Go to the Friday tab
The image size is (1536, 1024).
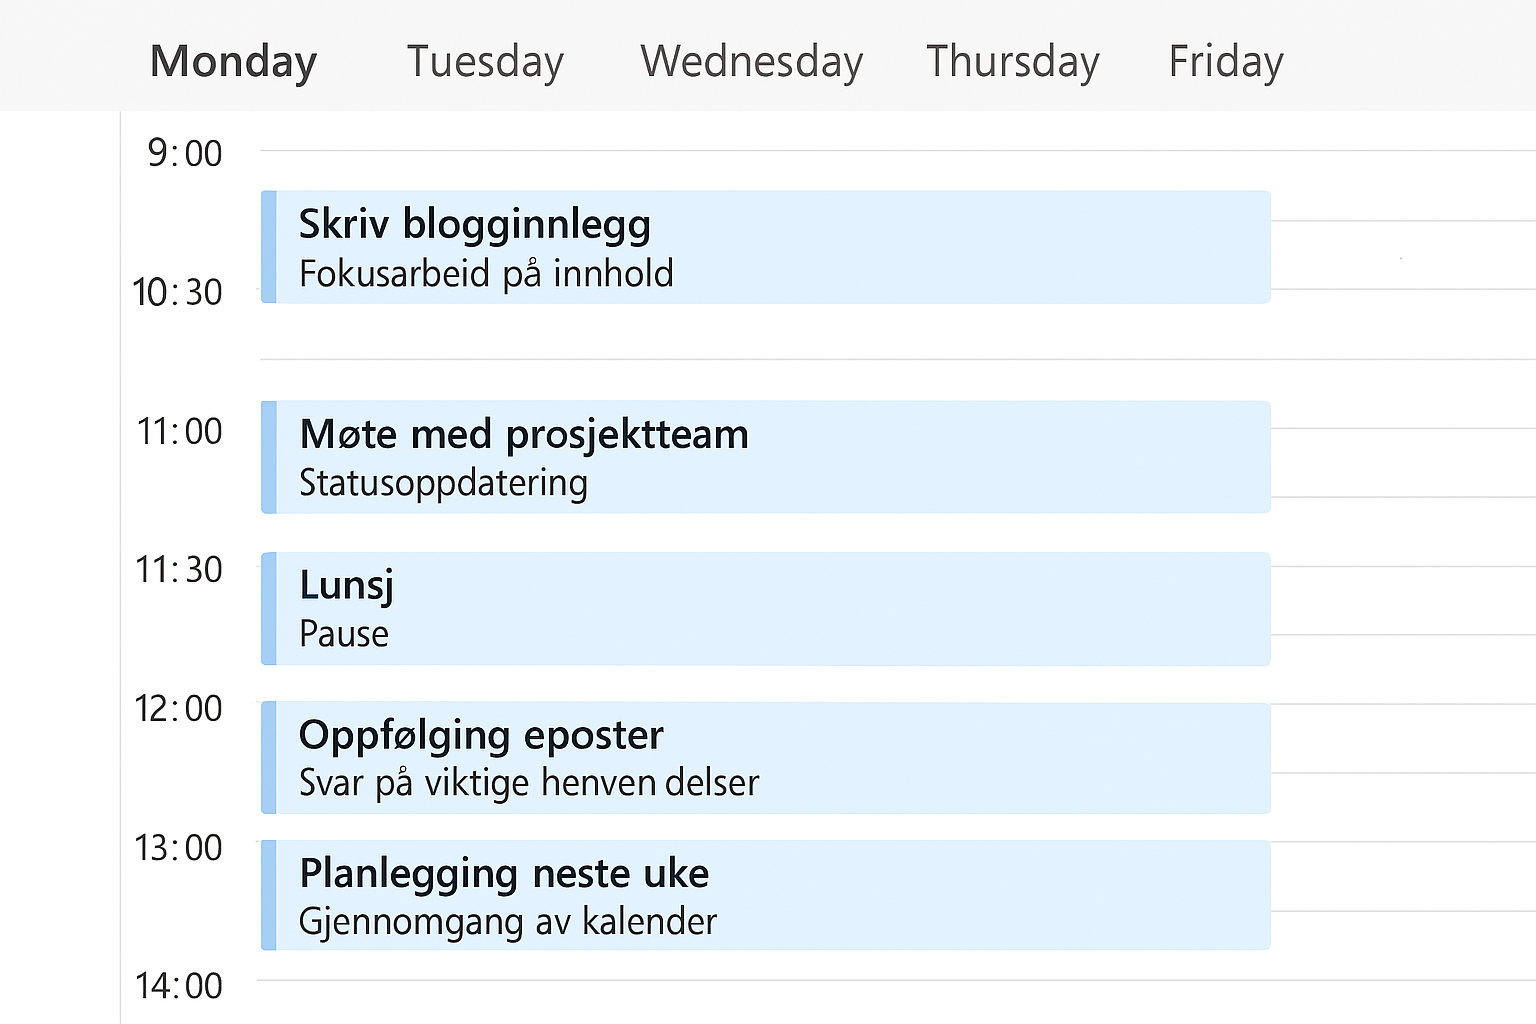point(1225,61)
